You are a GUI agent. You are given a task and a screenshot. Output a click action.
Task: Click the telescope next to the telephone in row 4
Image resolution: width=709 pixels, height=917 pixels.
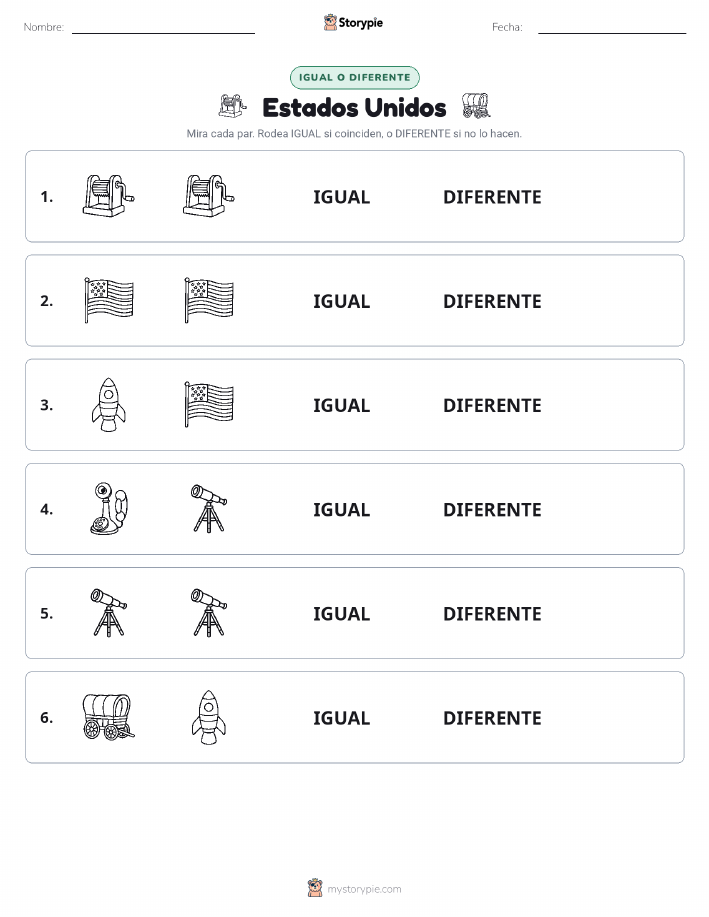[x=209, y=508]
